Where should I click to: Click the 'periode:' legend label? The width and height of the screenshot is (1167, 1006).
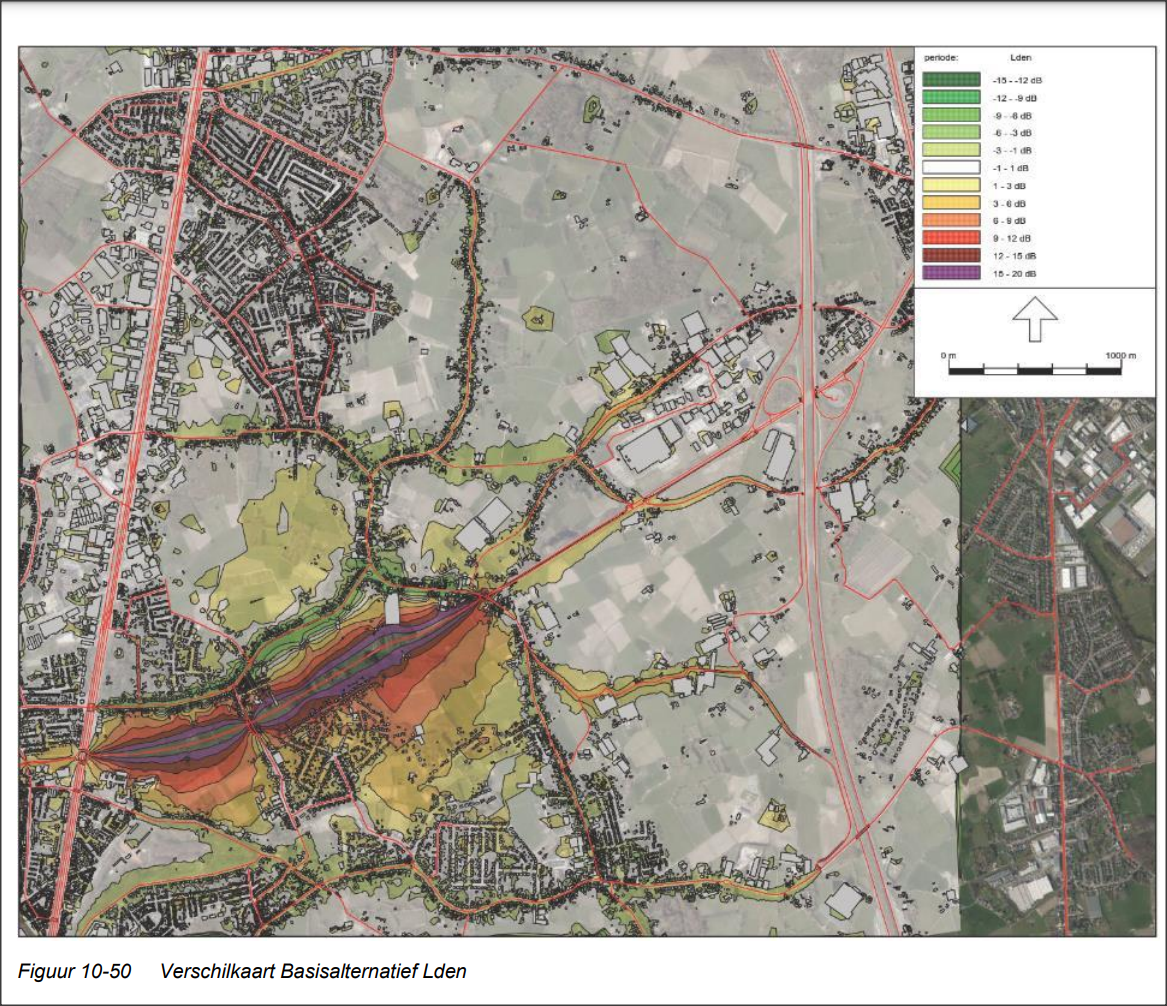942,58
